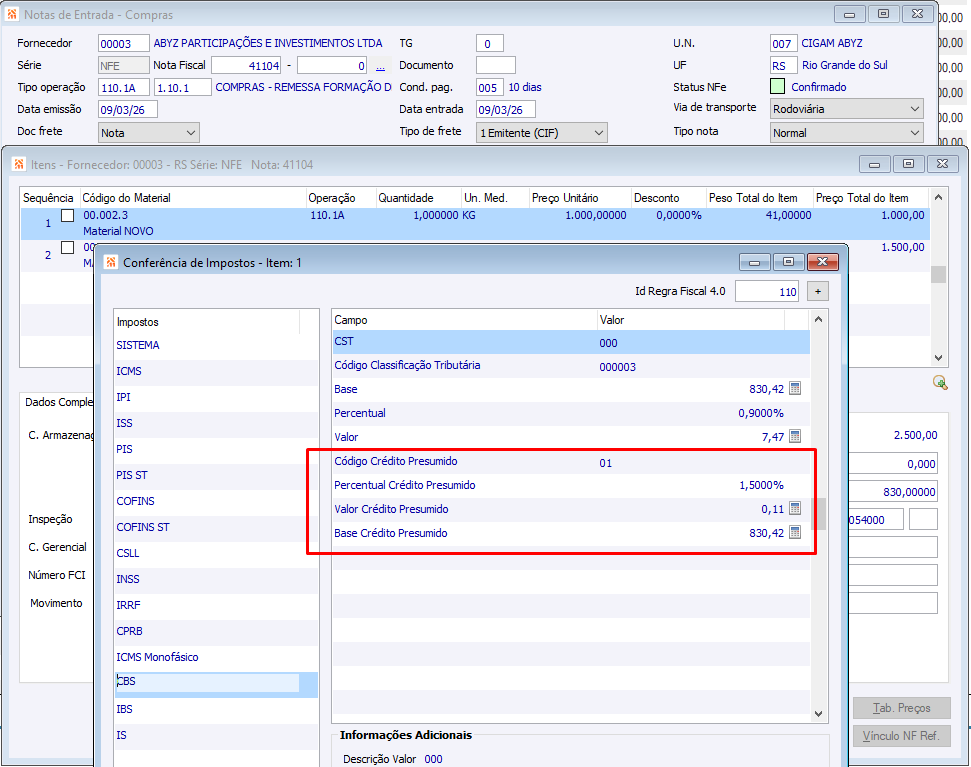The image size is (971, 767).
Task: Check the box for item sequence 2
Action: (x=68, y=247)
